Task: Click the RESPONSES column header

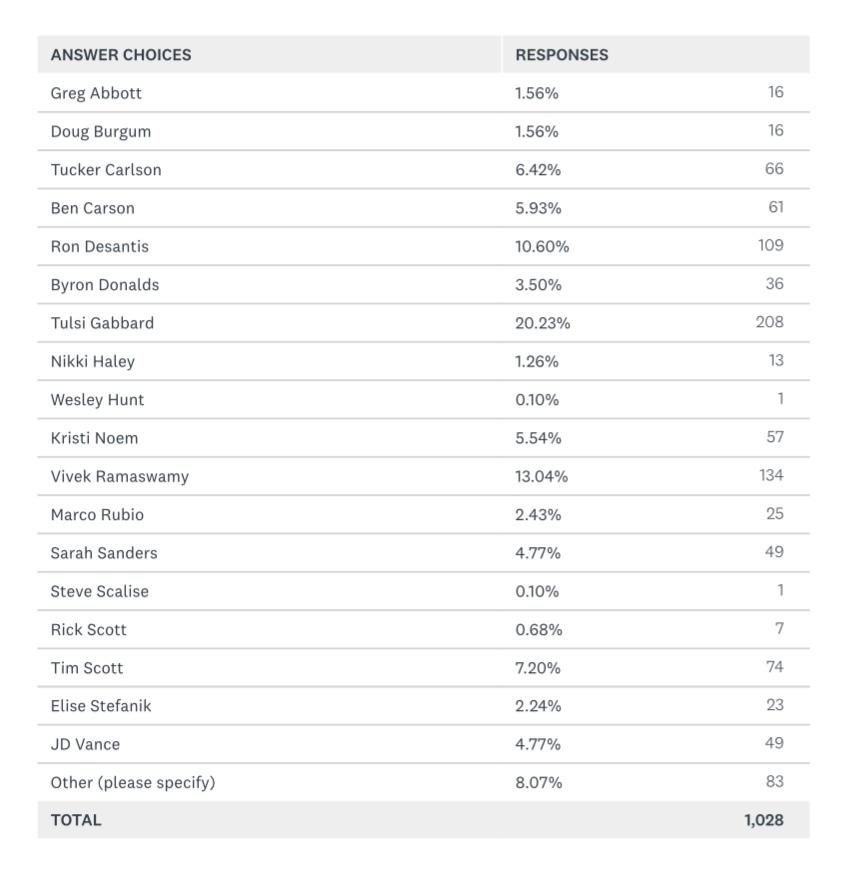Action: (562, 55)
